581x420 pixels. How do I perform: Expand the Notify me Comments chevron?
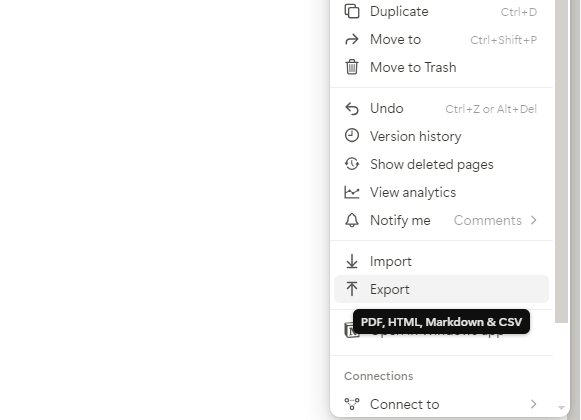(533, 220)
